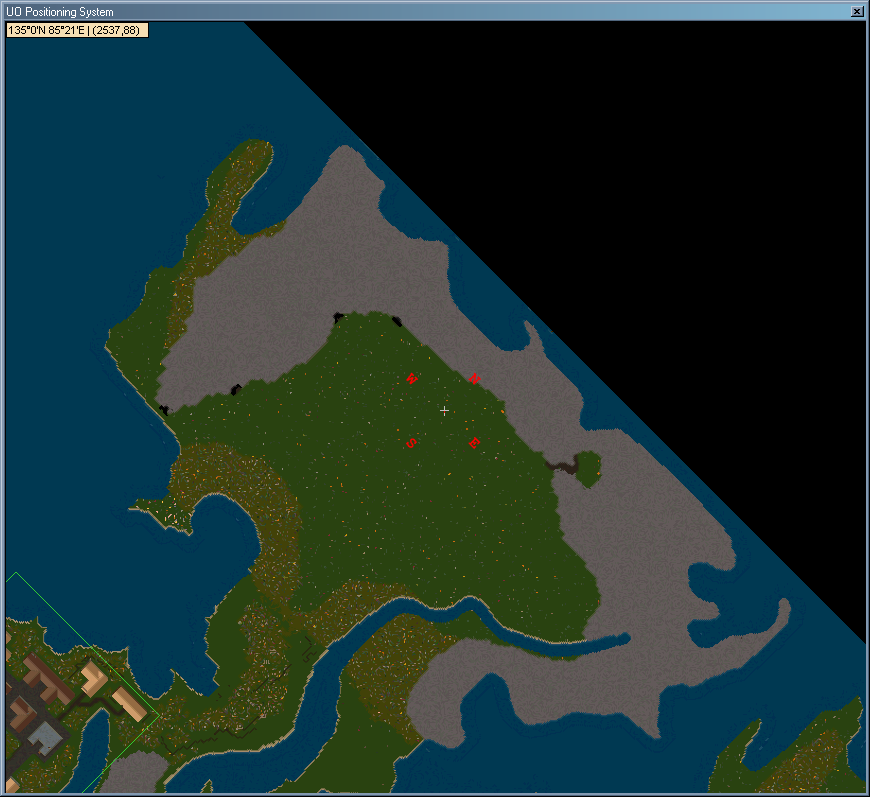Click the black cave at the mountain's top center
This screenshot has width=870, height=797.
tap(339, 318)
